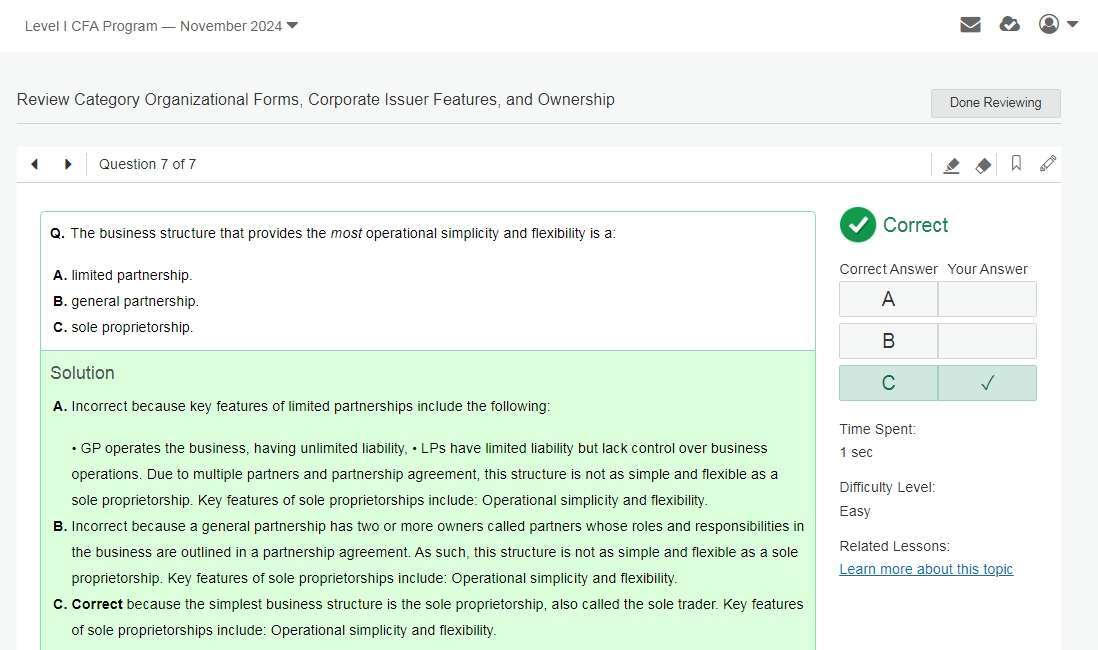This screenshot has height=650, width=1098.
Task: Open the pencil notes tool
Action: coord(1048,164)
